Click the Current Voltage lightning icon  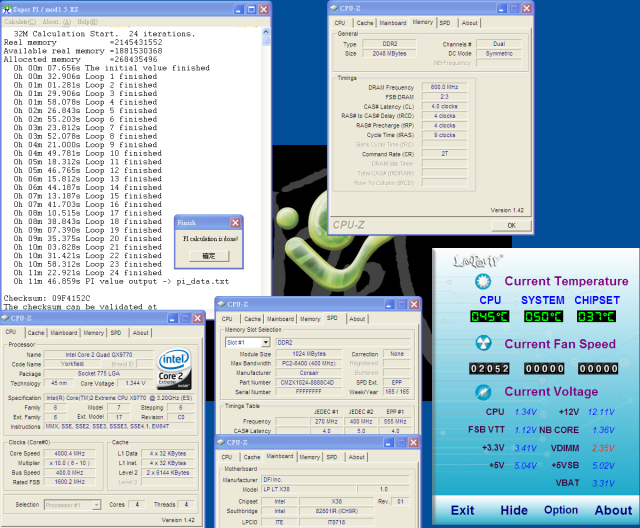pos(483,392)
